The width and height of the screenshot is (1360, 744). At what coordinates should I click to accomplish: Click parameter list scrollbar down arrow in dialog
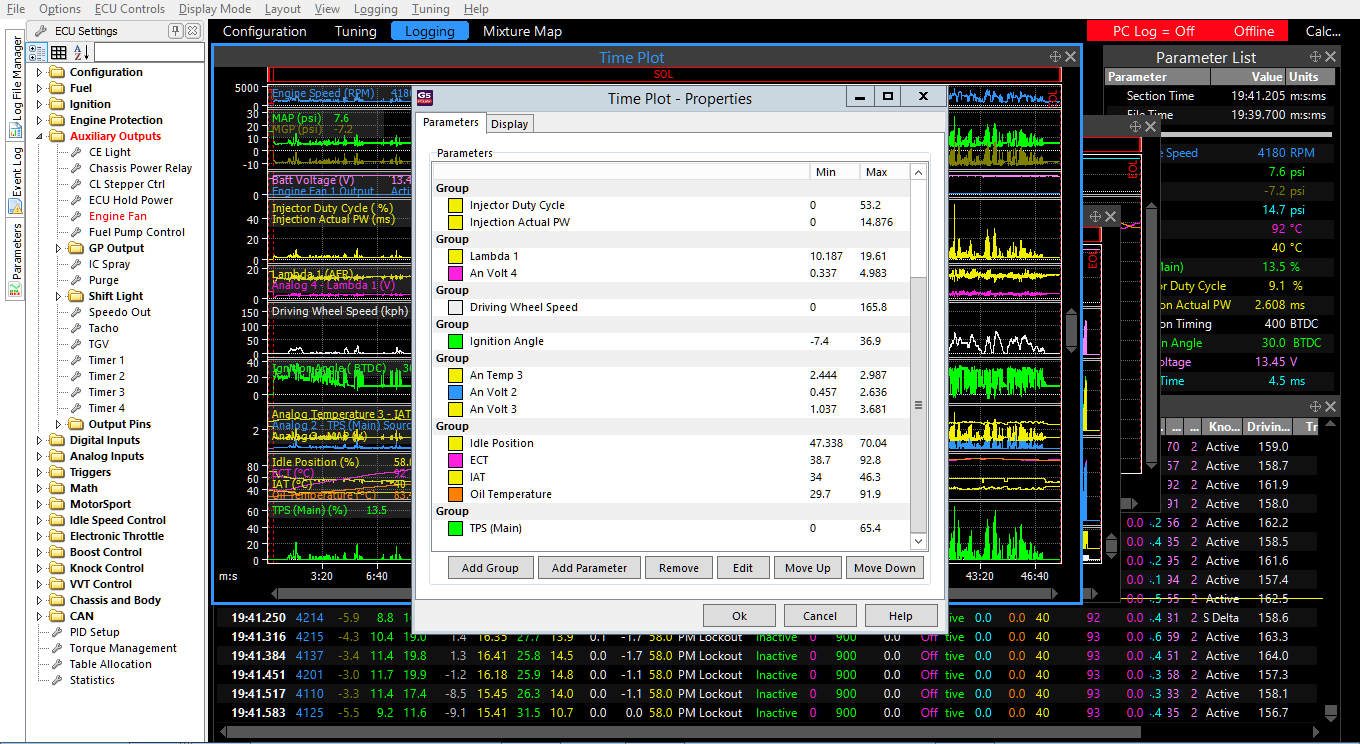pyautogui.click(x=919, y=541)
